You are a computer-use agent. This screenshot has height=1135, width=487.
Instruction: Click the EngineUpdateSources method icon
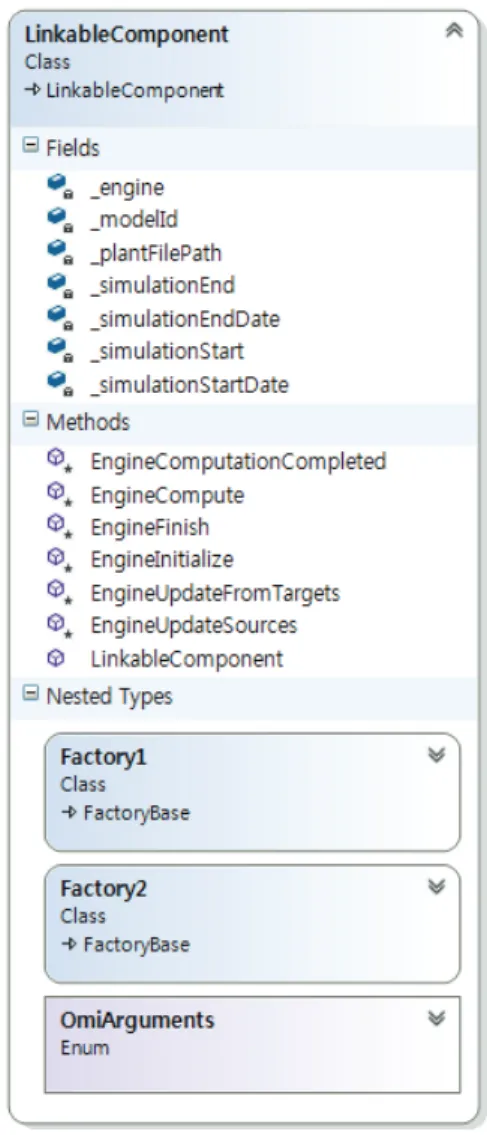click(59, 625)
